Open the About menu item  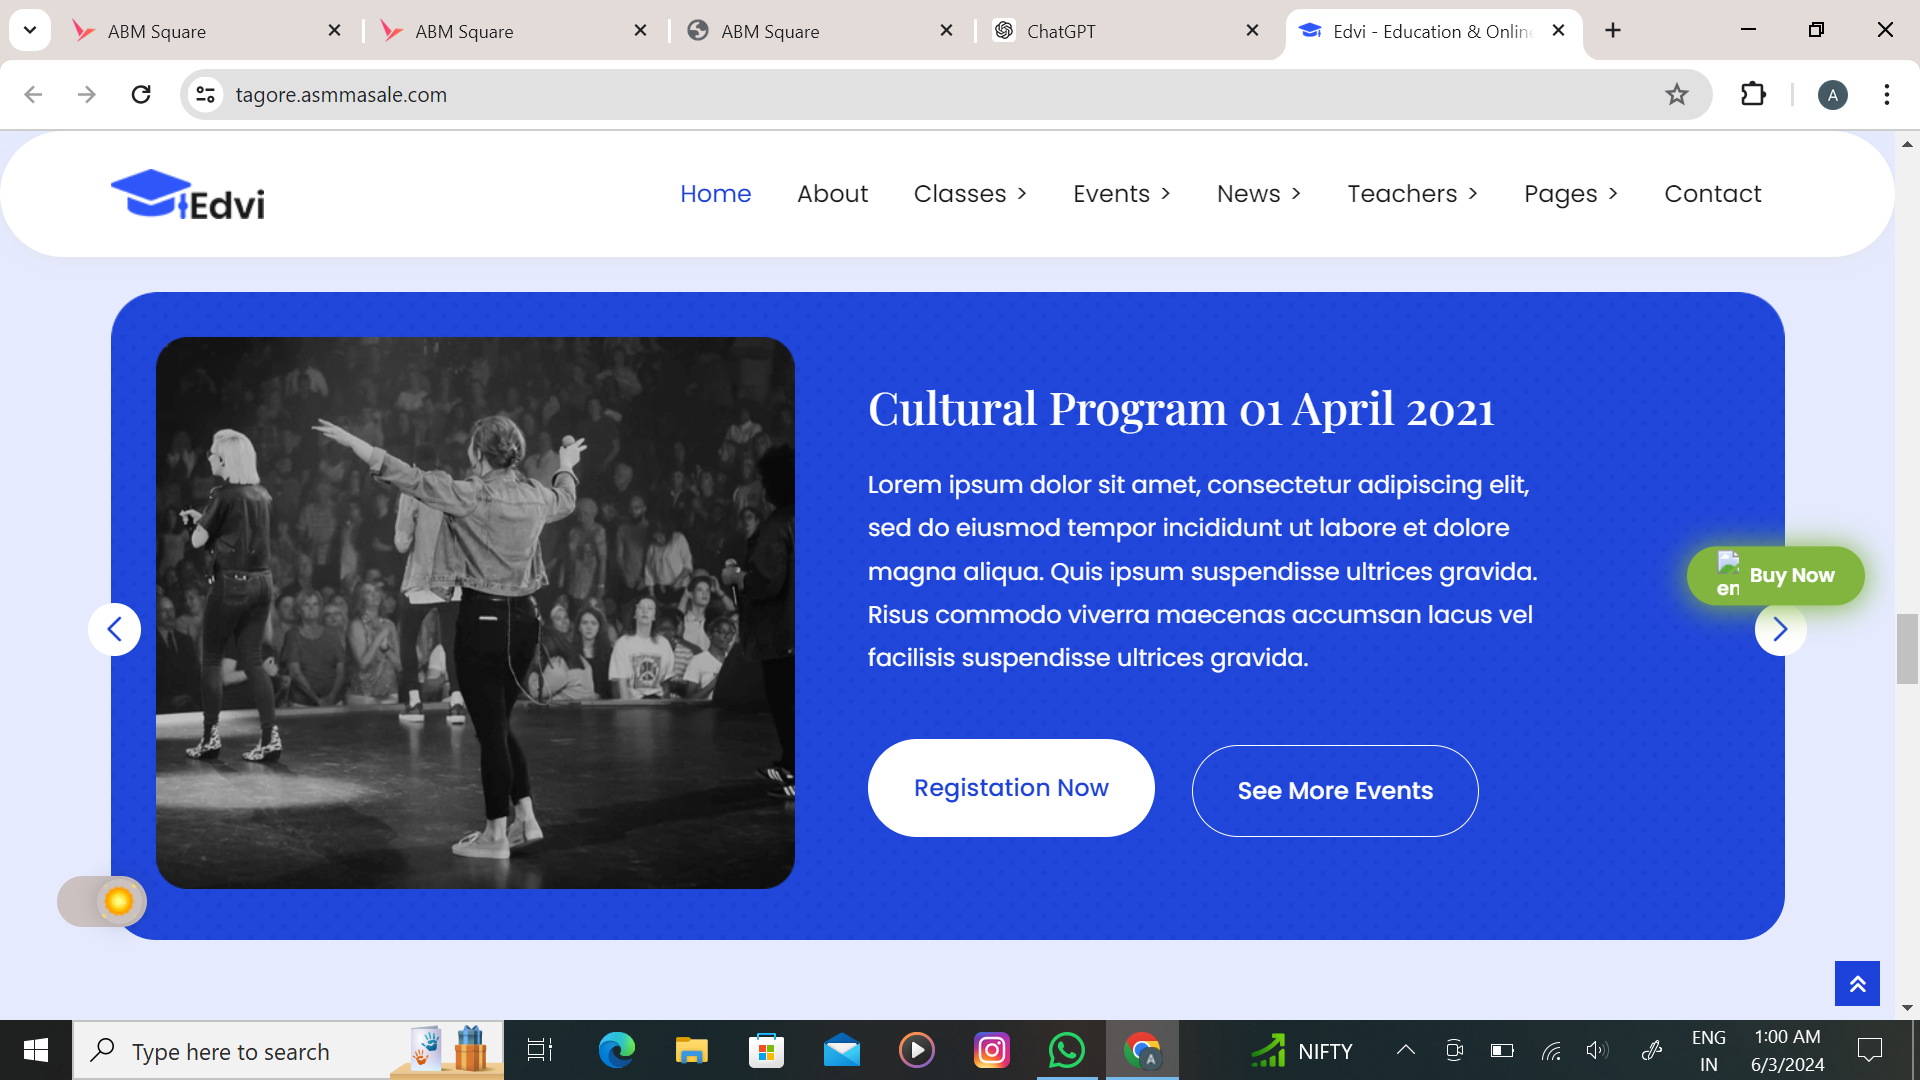point(832,194)
